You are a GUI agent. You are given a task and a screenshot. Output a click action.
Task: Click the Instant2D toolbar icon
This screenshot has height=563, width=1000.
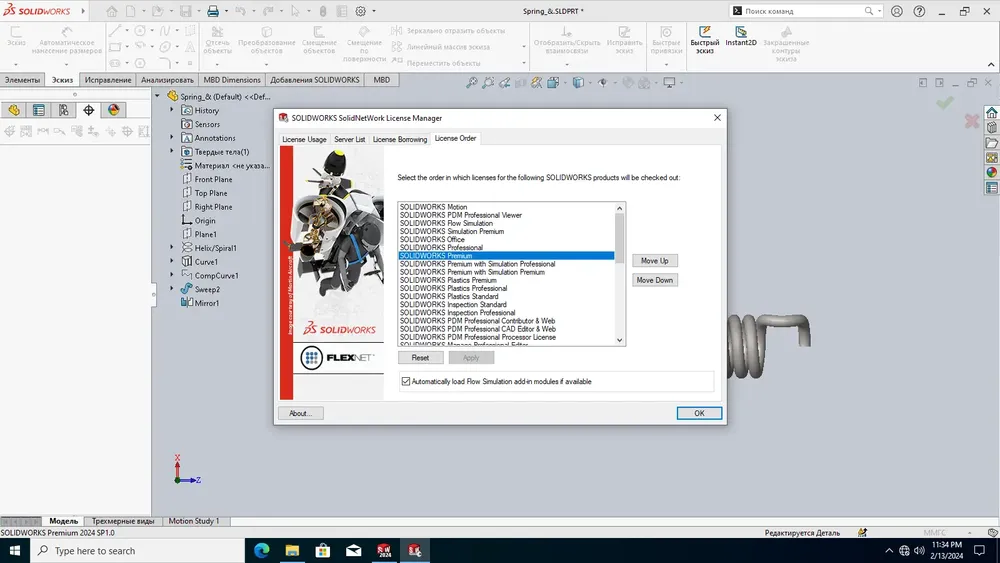740,36
